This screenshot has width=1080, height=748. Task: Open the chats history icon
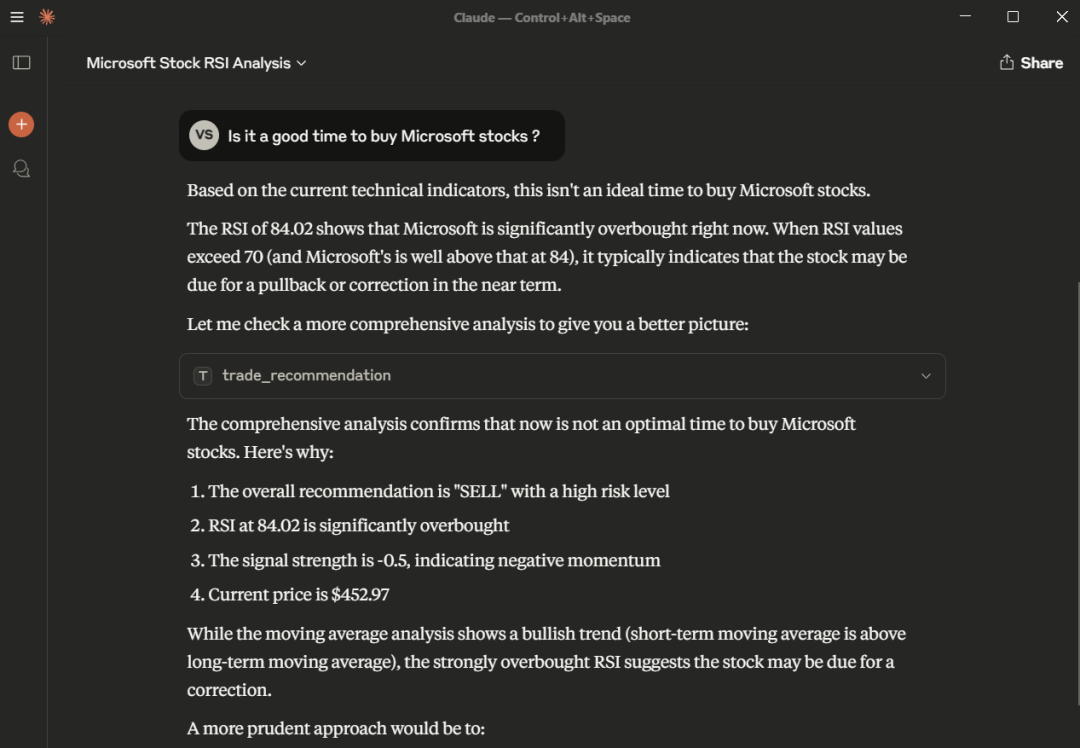pyautogui.click(x=21, y=169)
